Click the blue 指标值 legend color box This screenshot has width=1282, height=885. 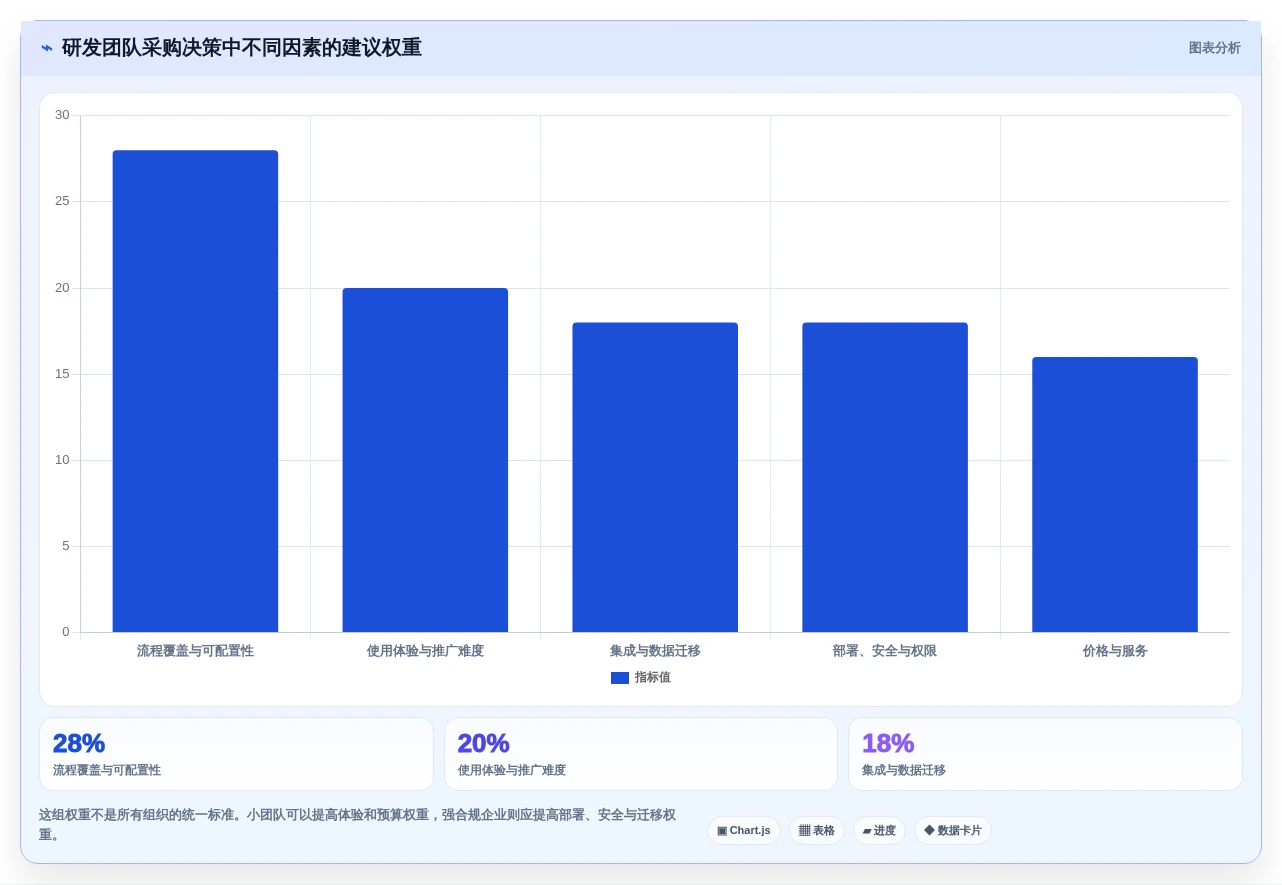coord(620,678)
